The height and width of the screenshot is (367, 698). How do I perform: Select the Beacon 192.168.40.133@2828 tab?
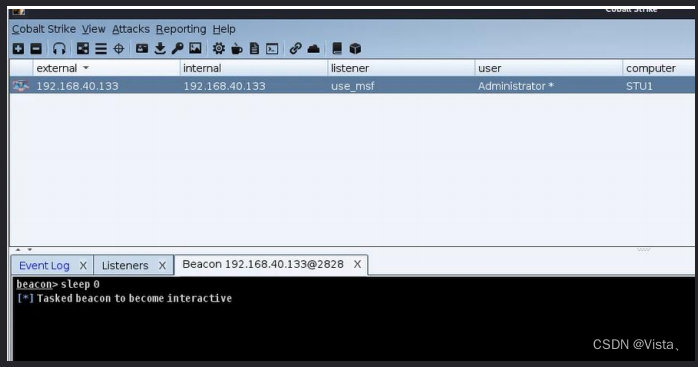[x=263, y=264]
